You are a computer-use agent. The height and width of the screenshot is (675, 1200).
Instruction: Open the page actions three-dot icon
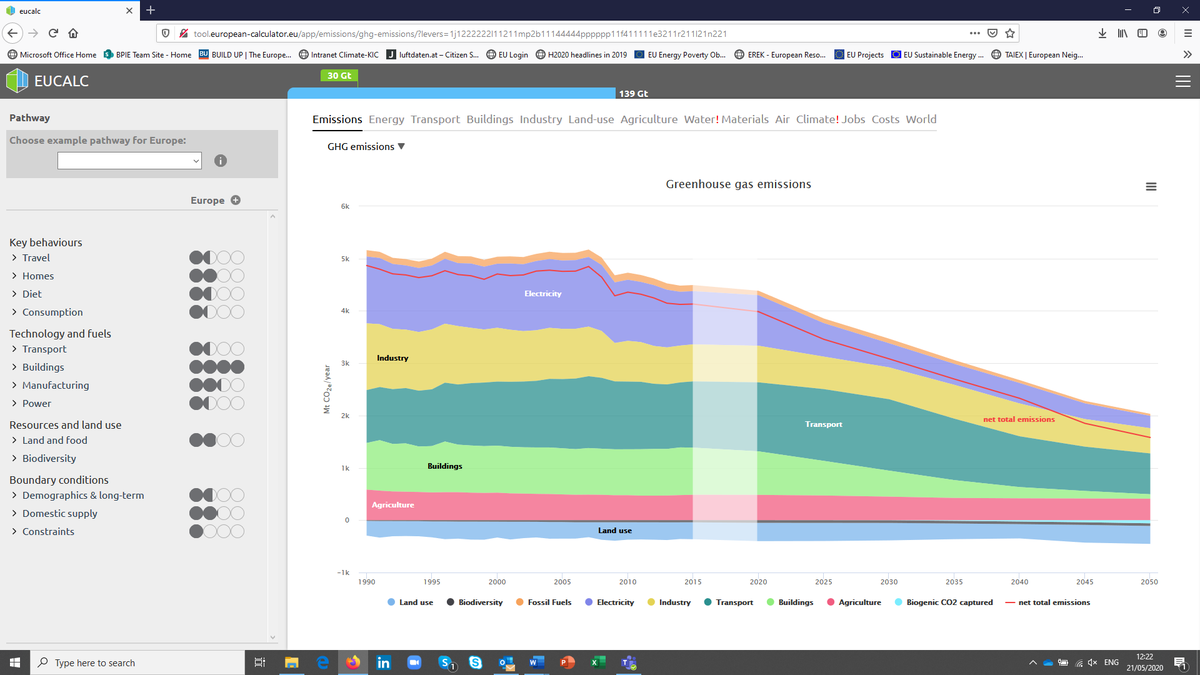point(974,33)
